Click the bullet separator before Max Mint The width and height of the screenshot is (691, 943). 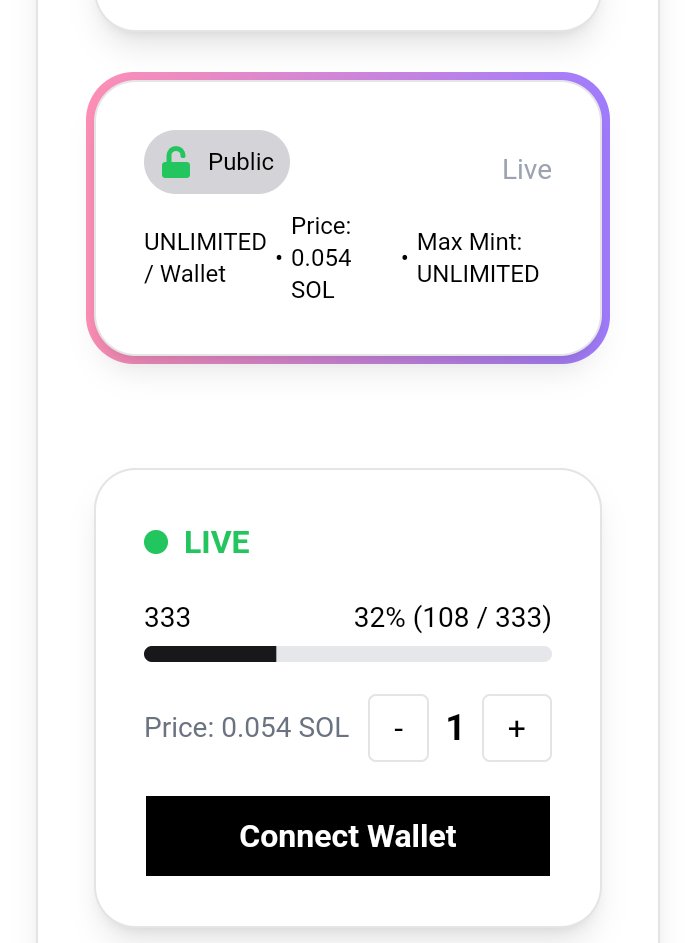404,258
